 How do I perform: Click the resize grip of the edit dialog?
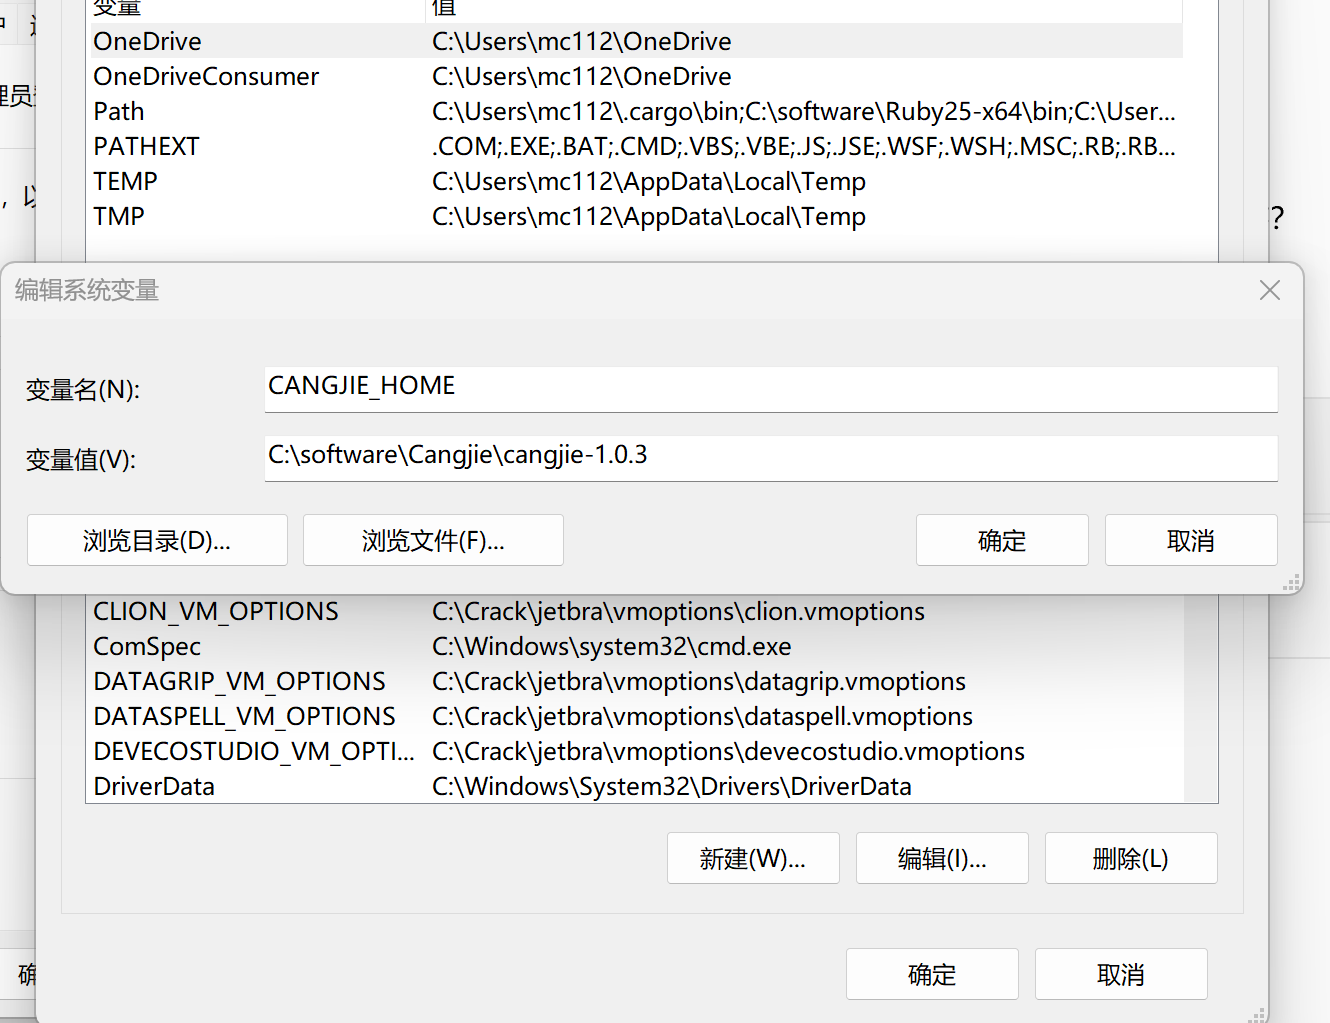point(1291,582)
